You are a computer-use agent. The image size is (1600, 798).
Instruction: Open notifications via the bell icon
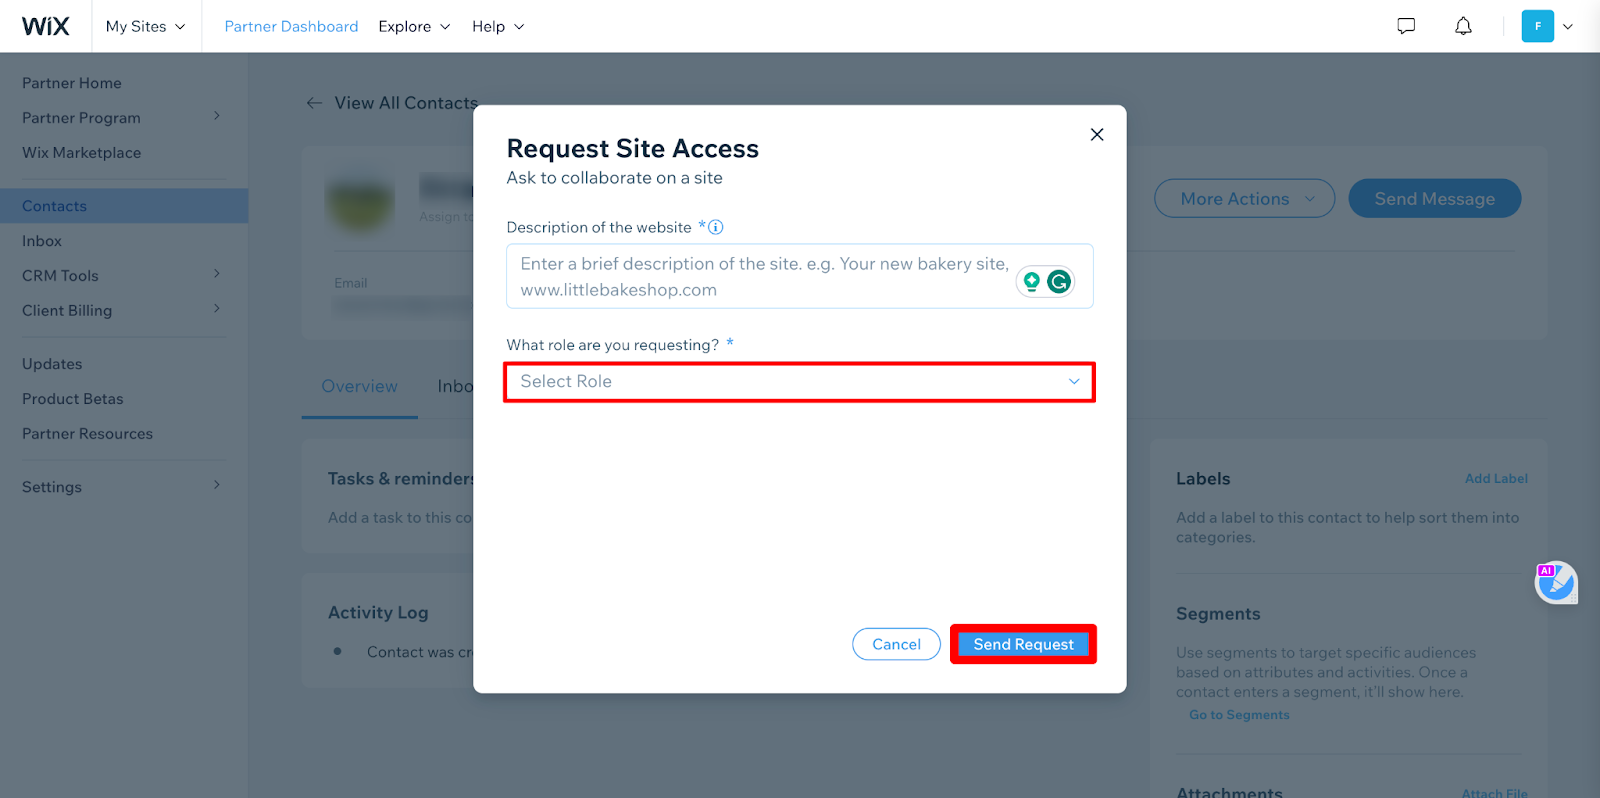(x=1462, y=25)
